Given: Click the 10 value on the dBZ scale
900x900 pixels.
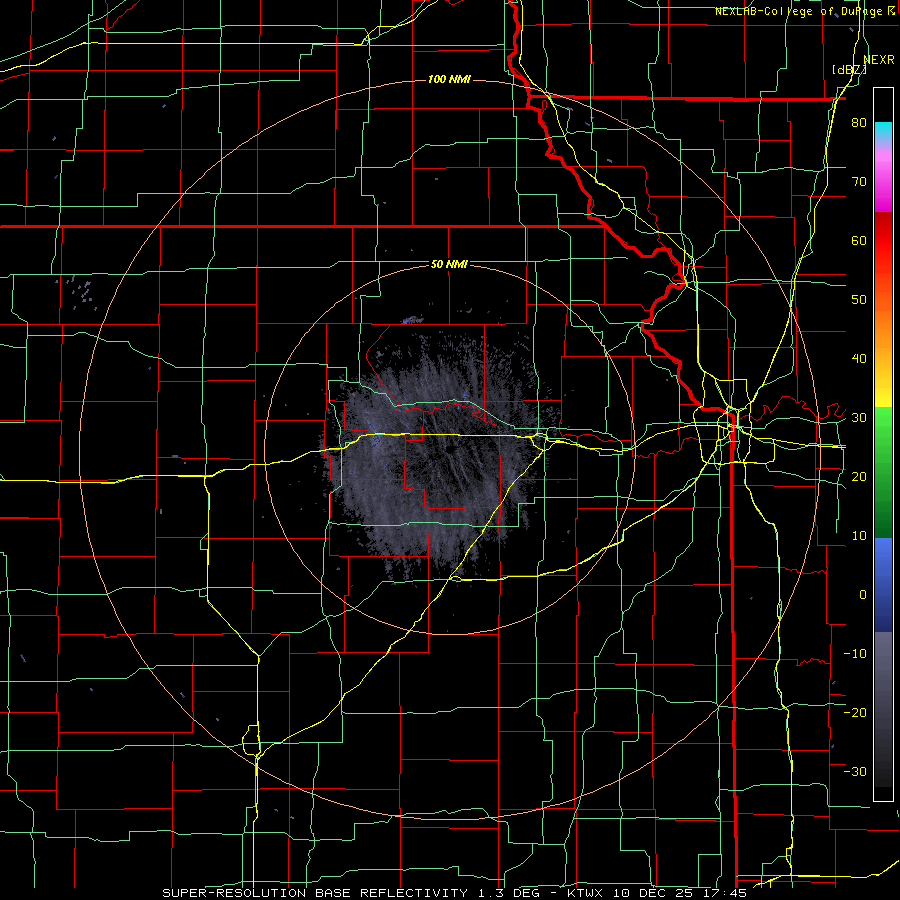Looking at the screenshot, I should [x=859, y=536].
